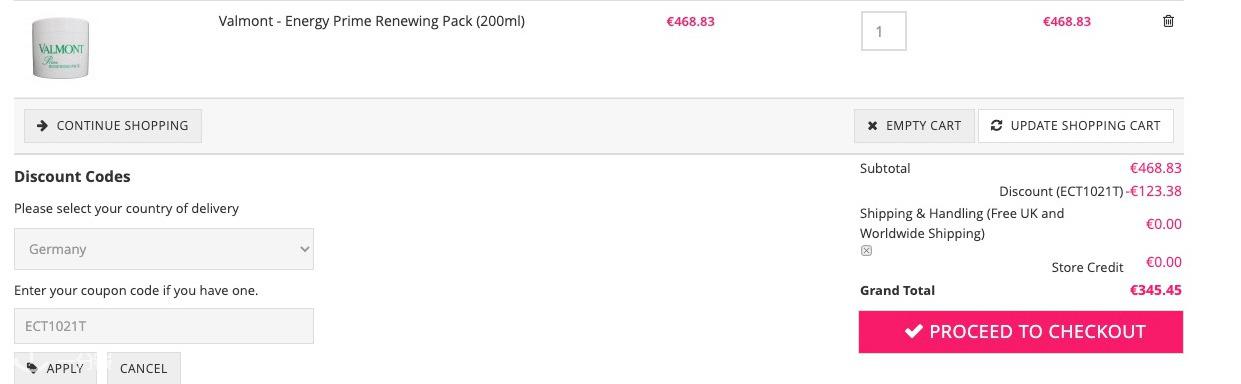Viewport: 1241px width, 384px height.
Task: Click the unit price €468.83 beside product name
Action: click(x=691, y=21)
